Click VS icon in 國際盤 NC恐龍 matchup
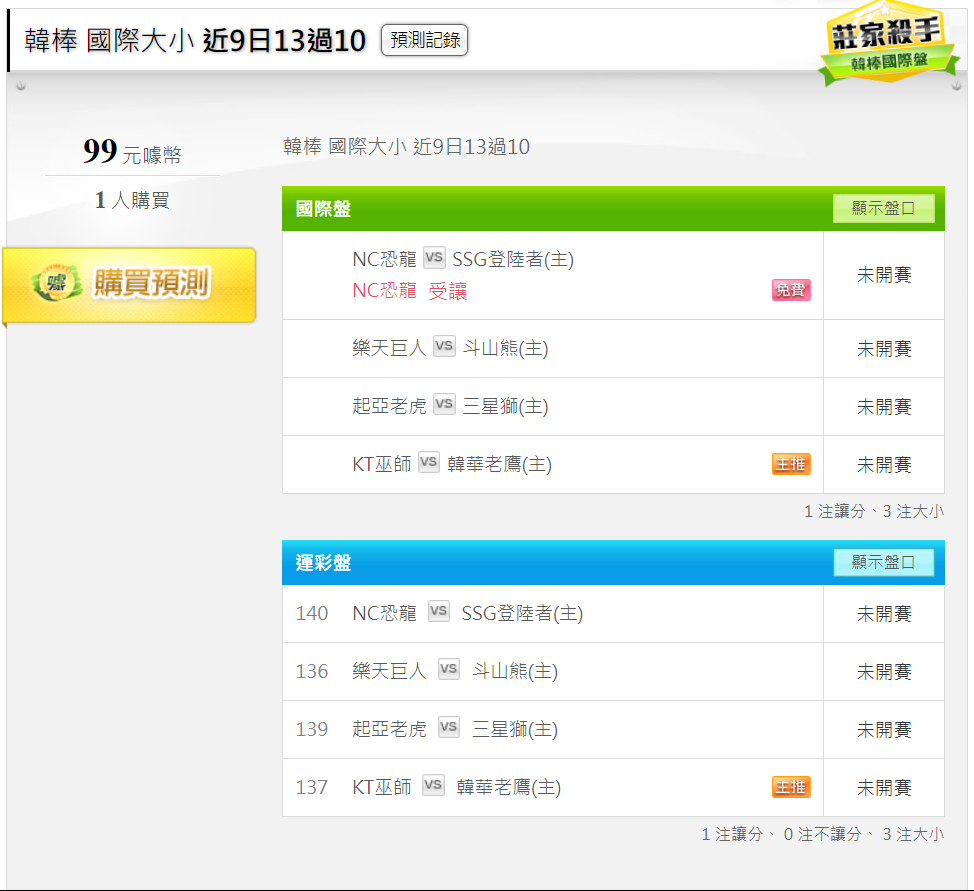974x891 pixels. coord(434,257)
